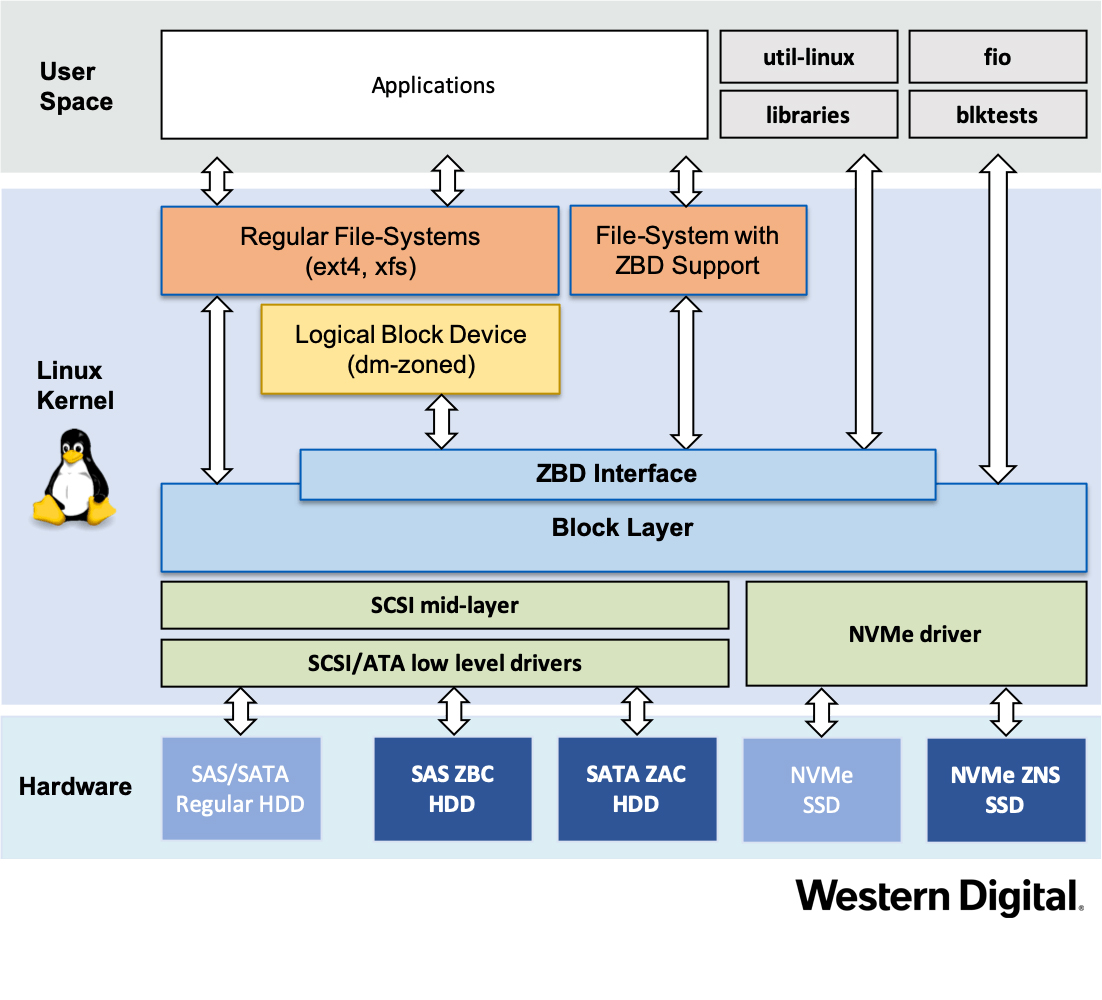Select the Linux Kernel label

74,385
